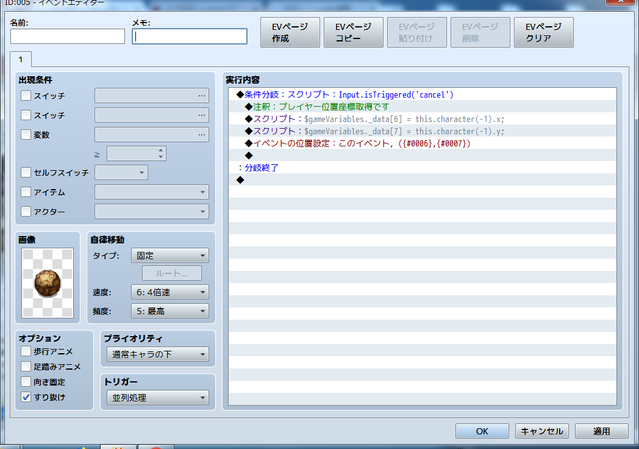Click the boulder event image thumbnail

pos(47,283)
